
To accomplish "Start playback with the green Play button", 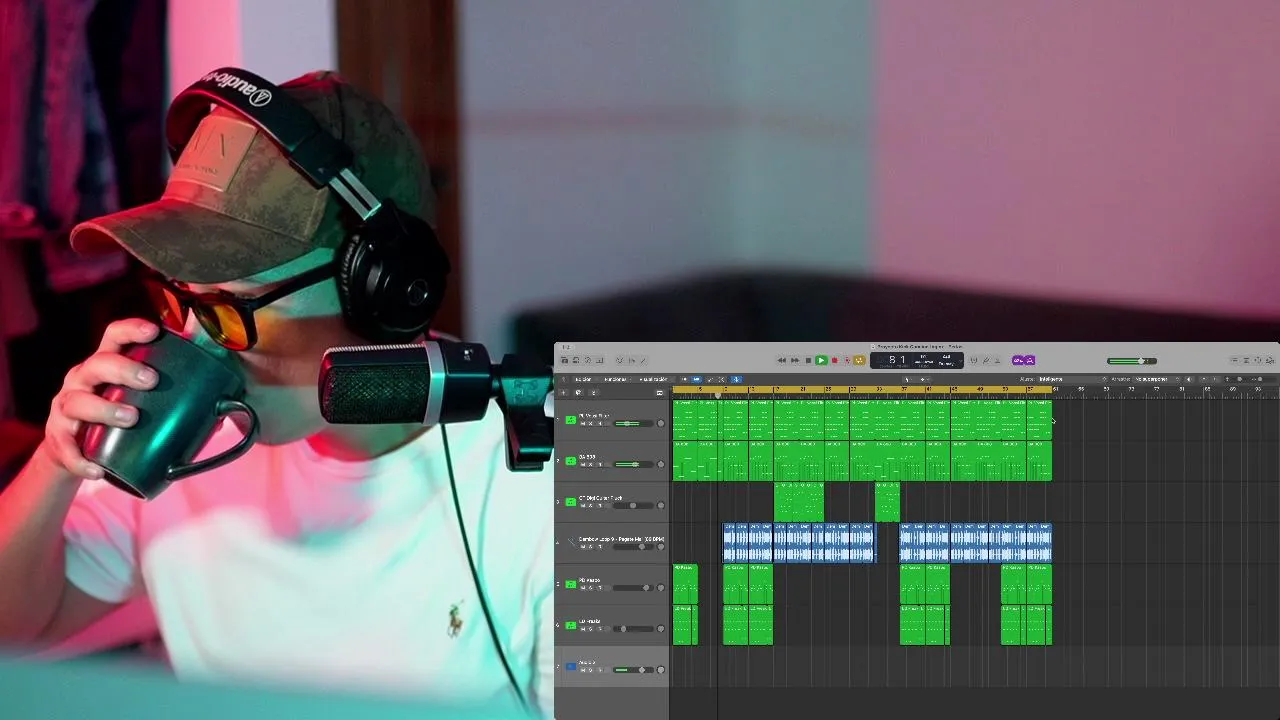I will coord(821,360).
